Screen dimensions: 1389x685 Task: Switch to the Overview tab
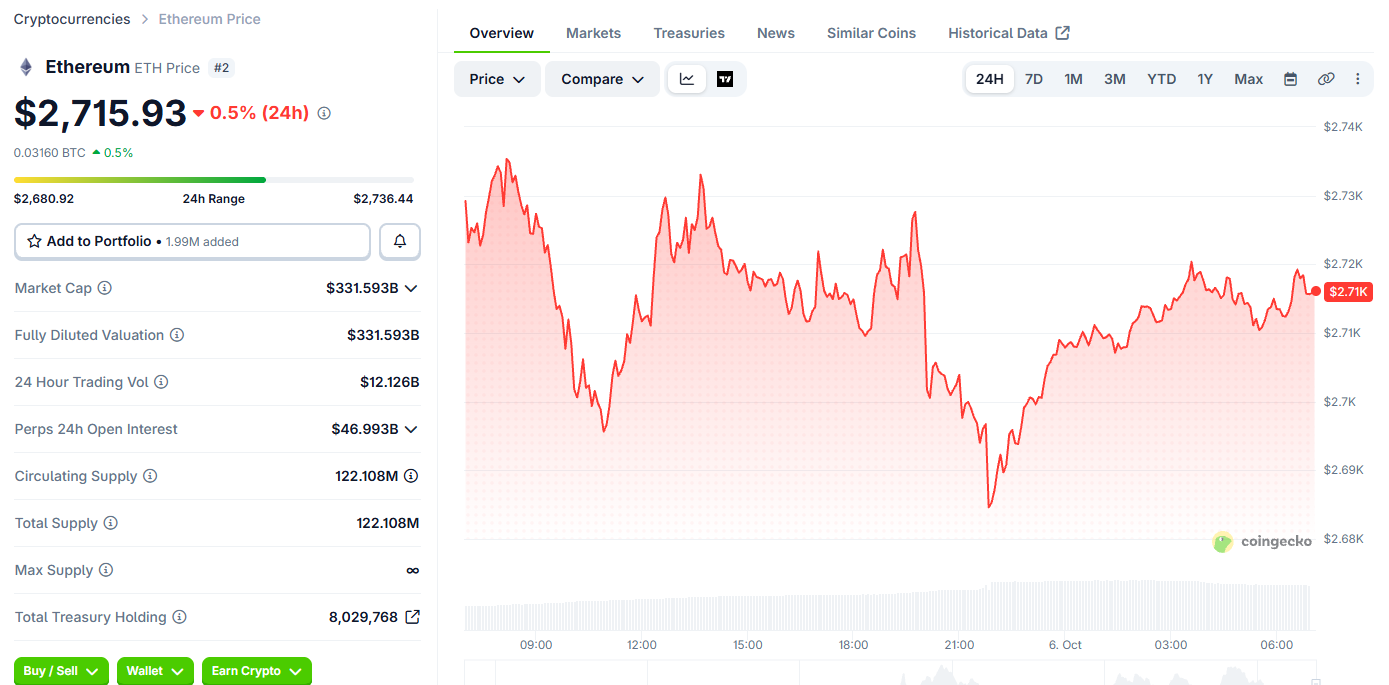pyautogui.click(x=502, y=33)
